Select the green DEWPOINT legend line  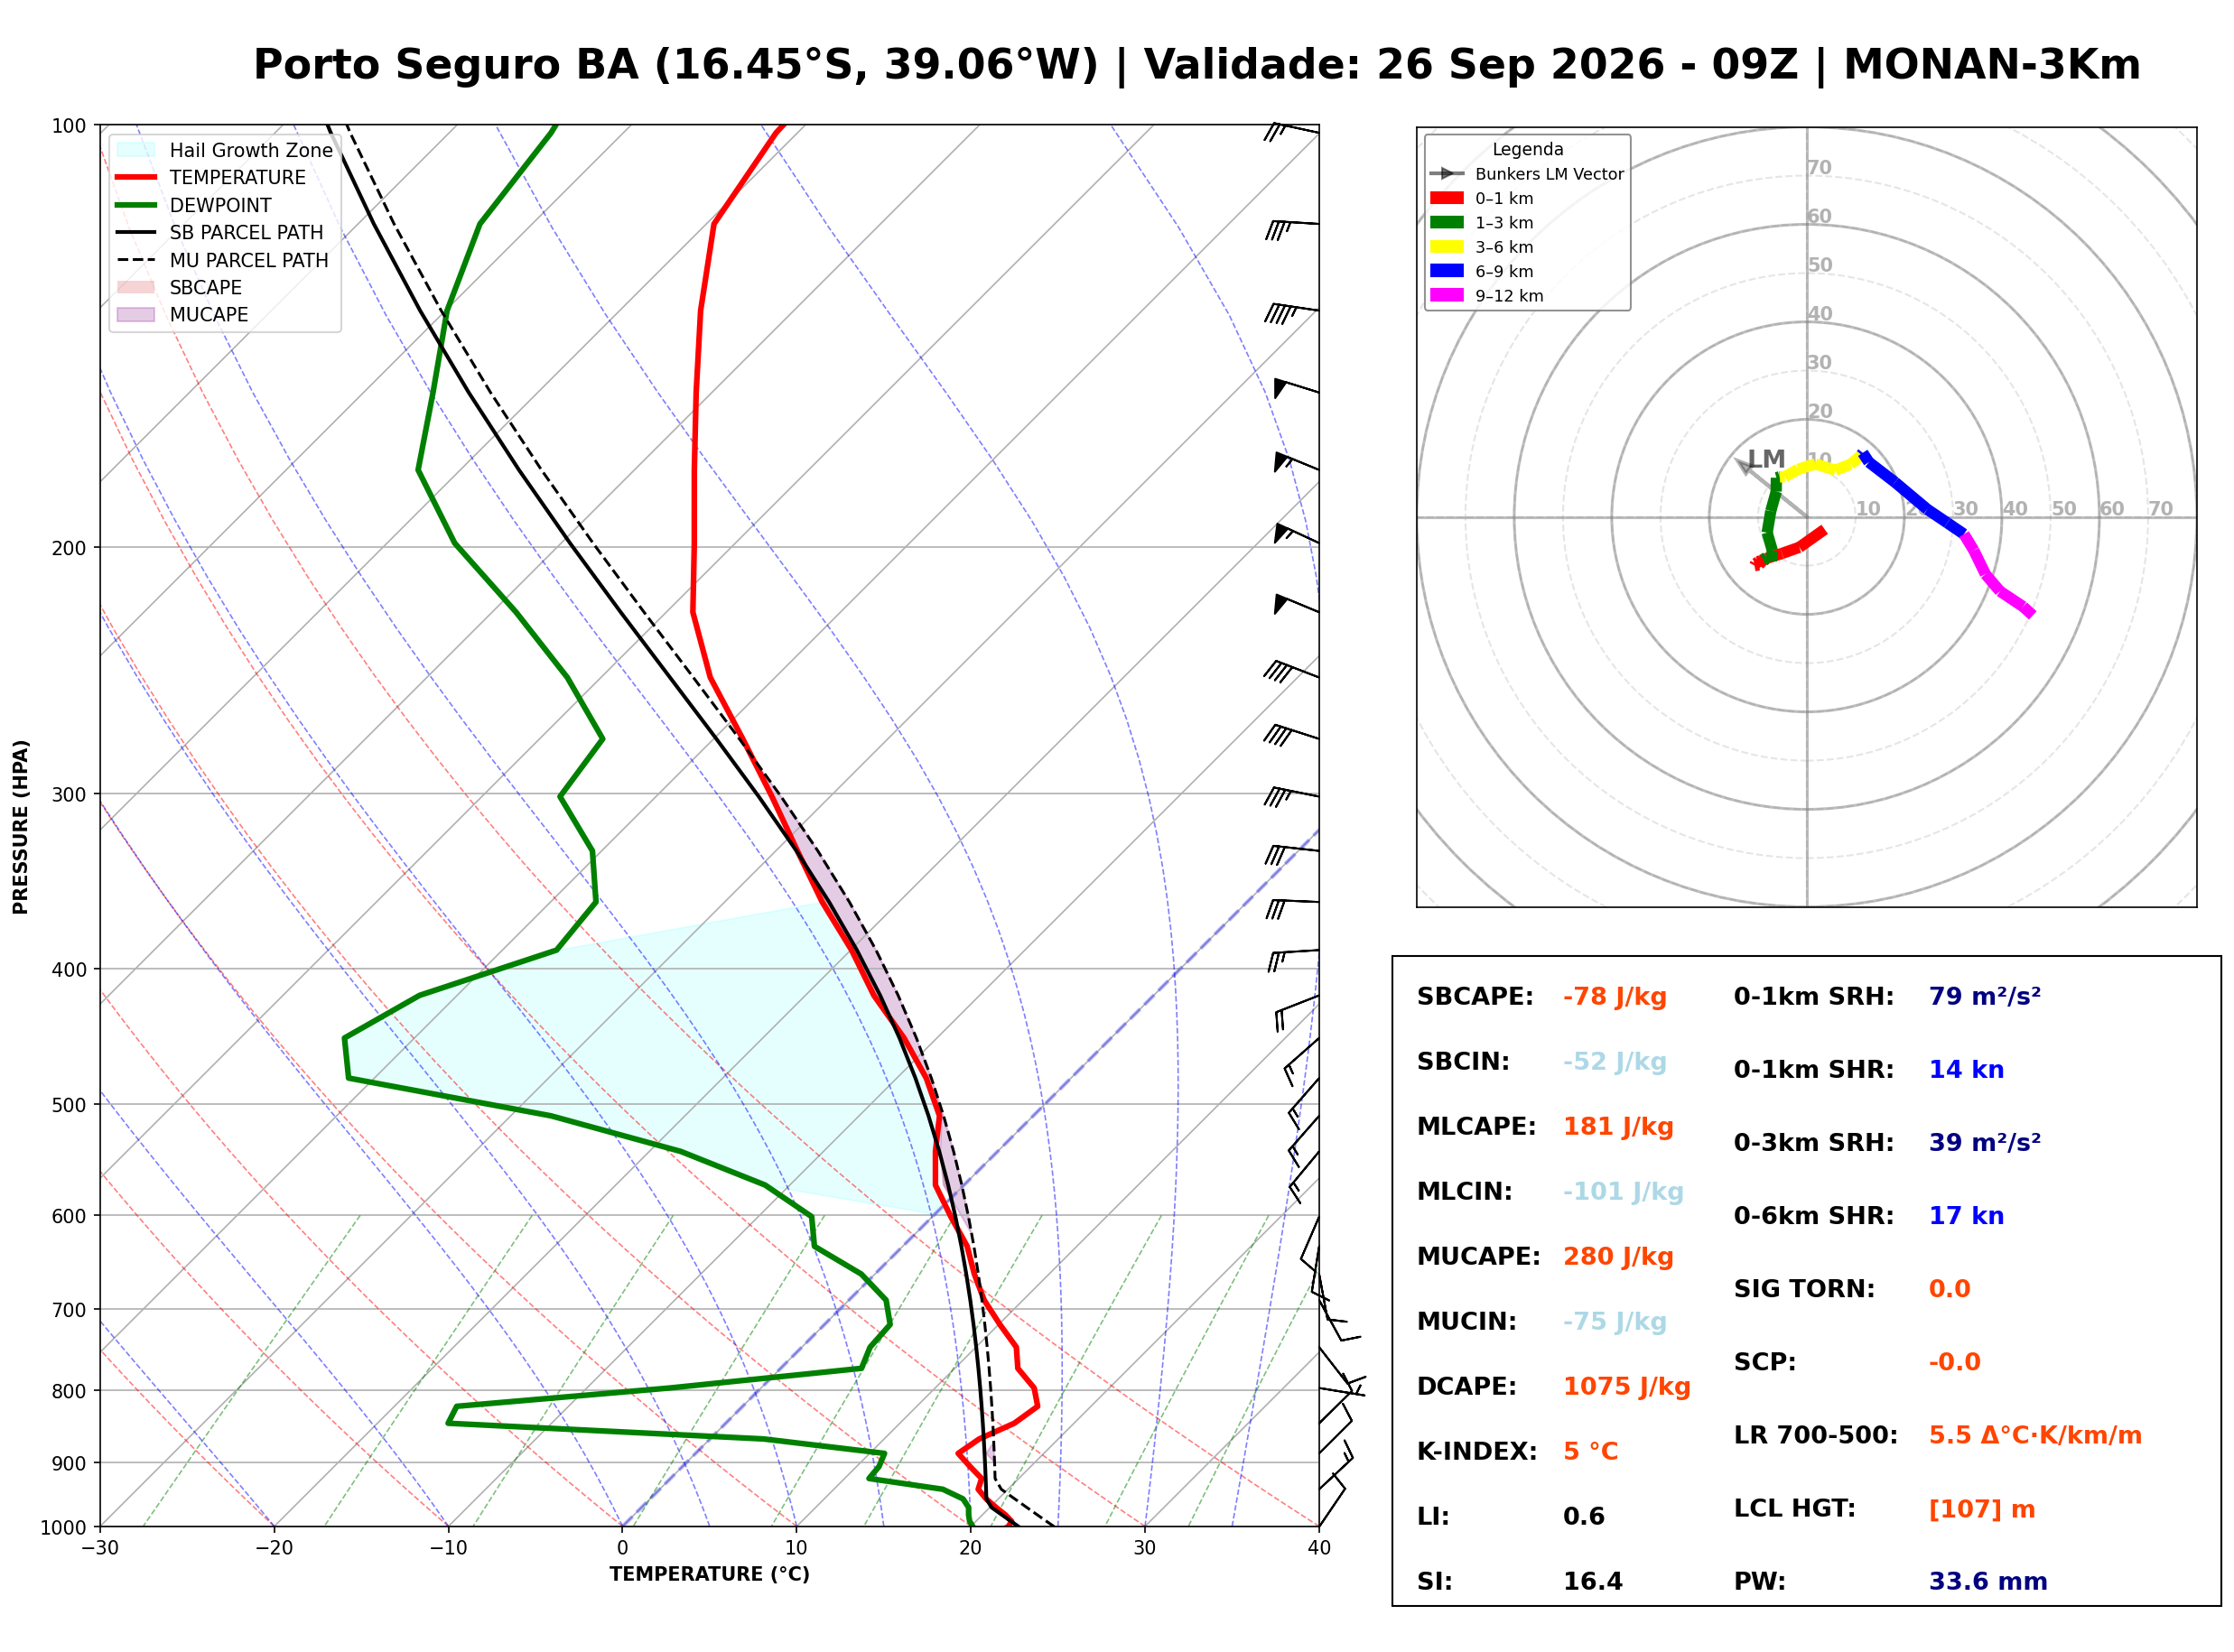(136, 205)
